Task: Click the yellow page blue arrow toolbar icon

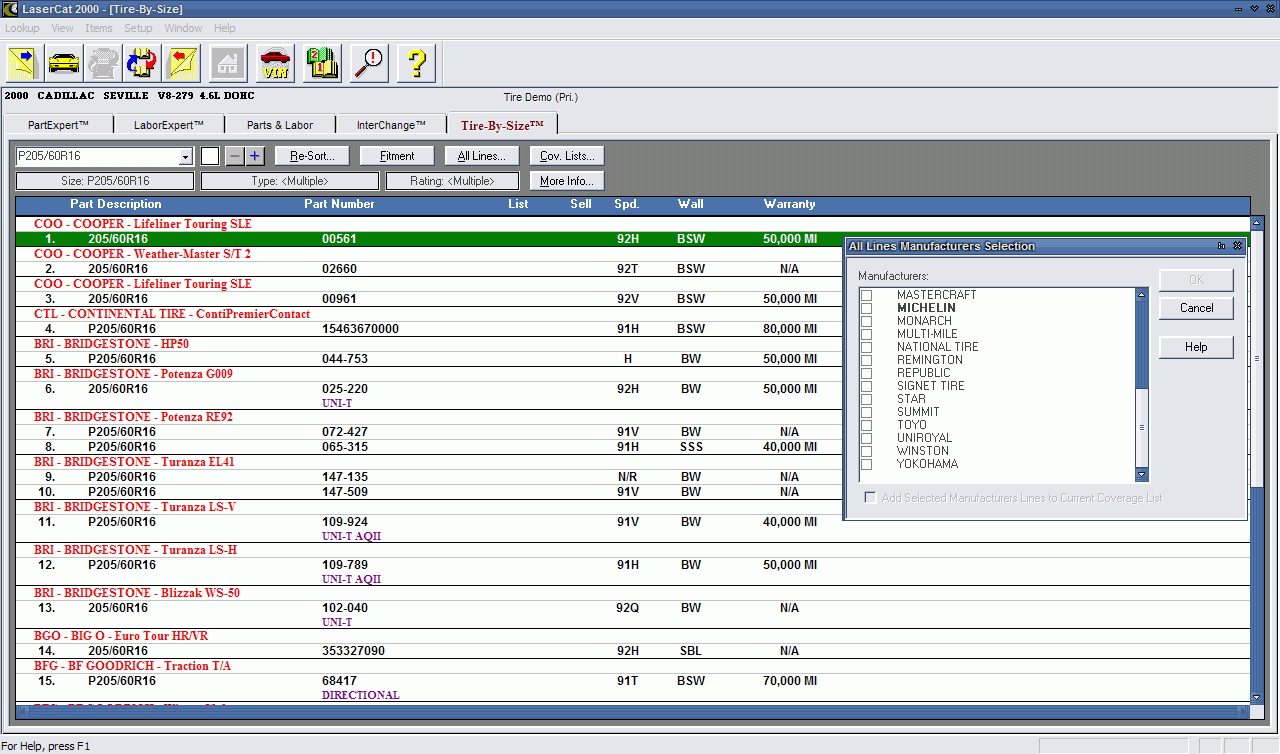Action: [23, 63]
